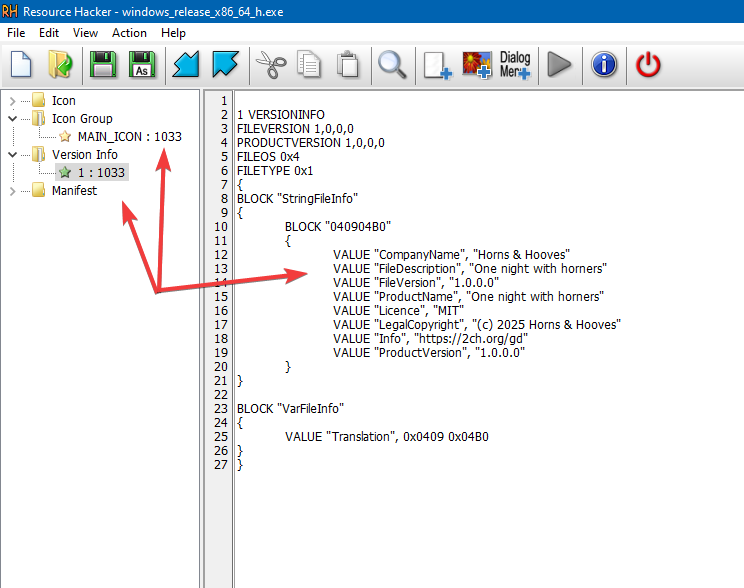Click the blue information icon

604,66
